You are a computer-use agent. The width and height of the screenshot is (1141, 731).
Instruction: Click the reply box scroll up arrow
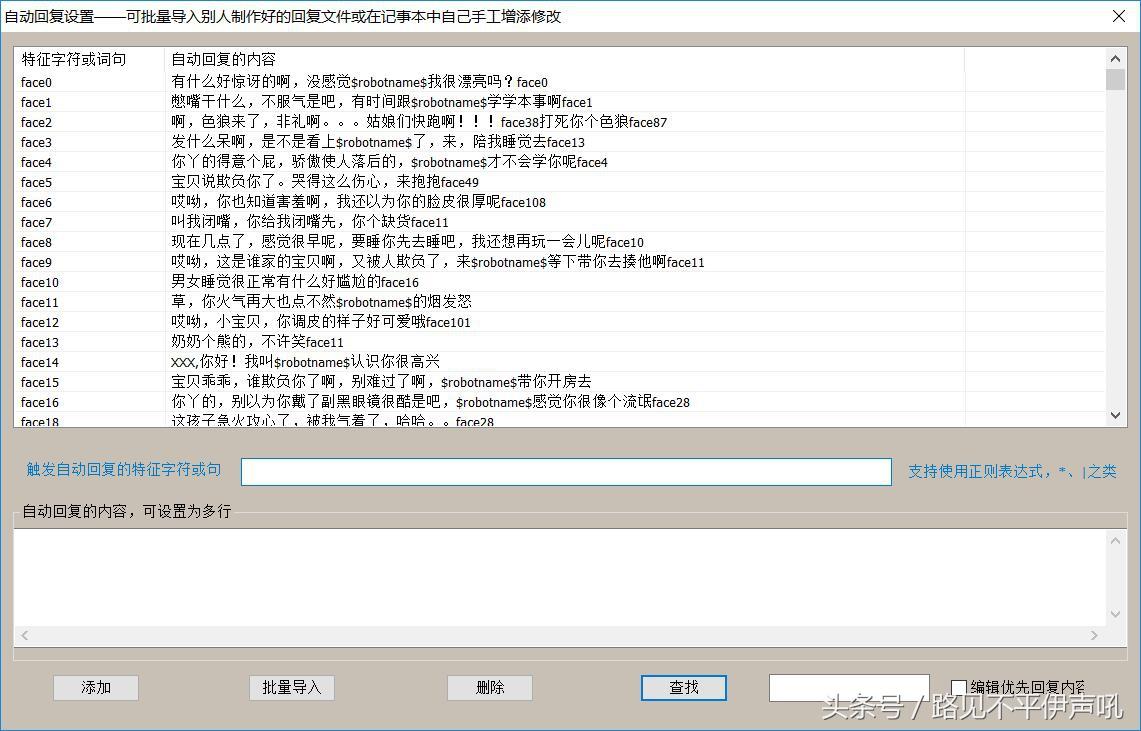pyautogui.click(x=1115, y=540)
